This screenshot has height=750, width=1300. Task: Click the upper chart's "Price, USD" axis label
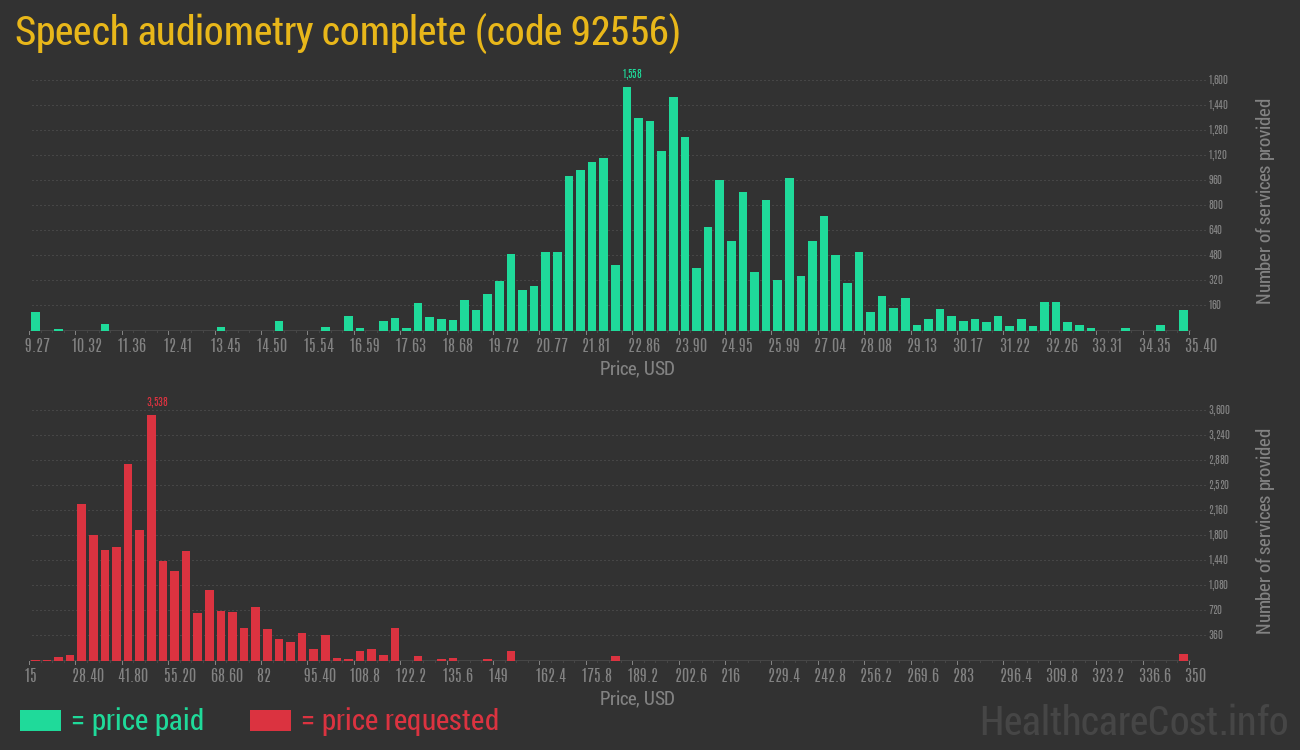(x=637, y=369)
